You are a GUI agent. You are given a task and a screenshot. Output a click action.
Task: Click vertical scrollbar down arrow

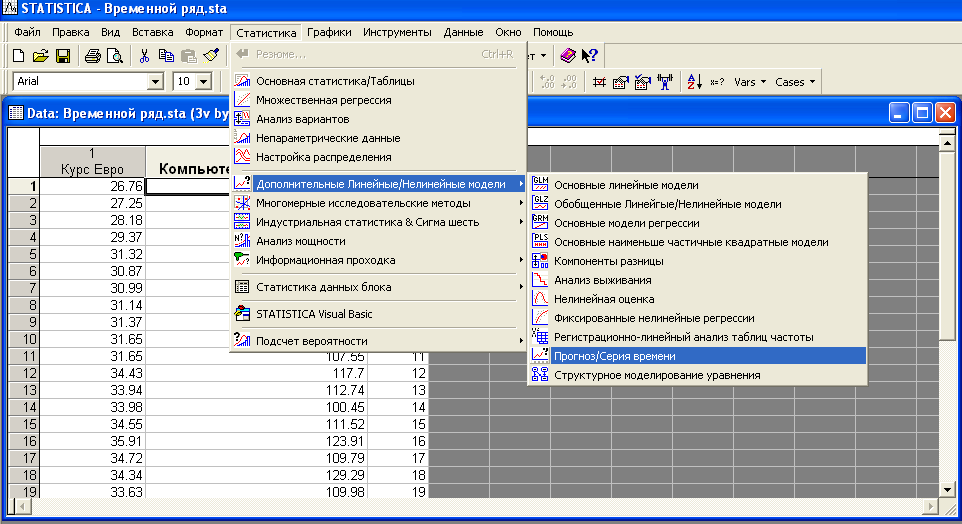(947, 489)
